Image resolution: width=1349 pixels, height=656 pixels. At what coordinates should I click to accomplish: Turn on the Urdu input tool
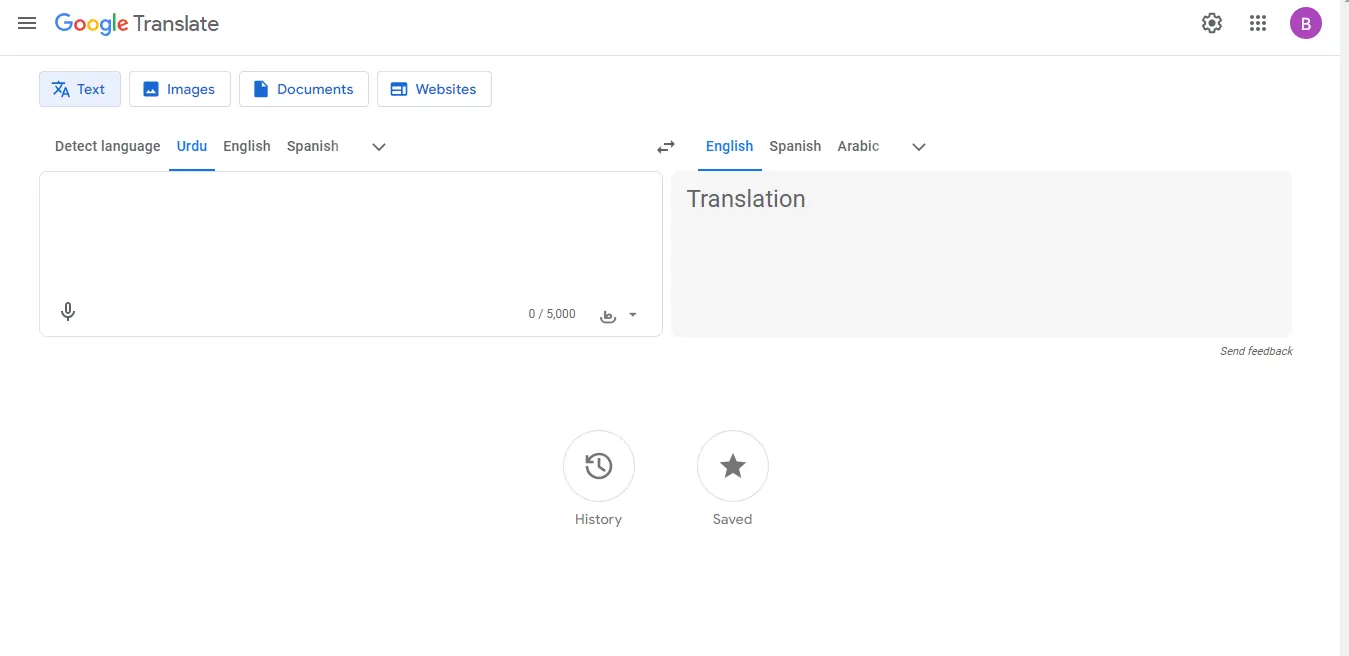[x=608, y=315]
